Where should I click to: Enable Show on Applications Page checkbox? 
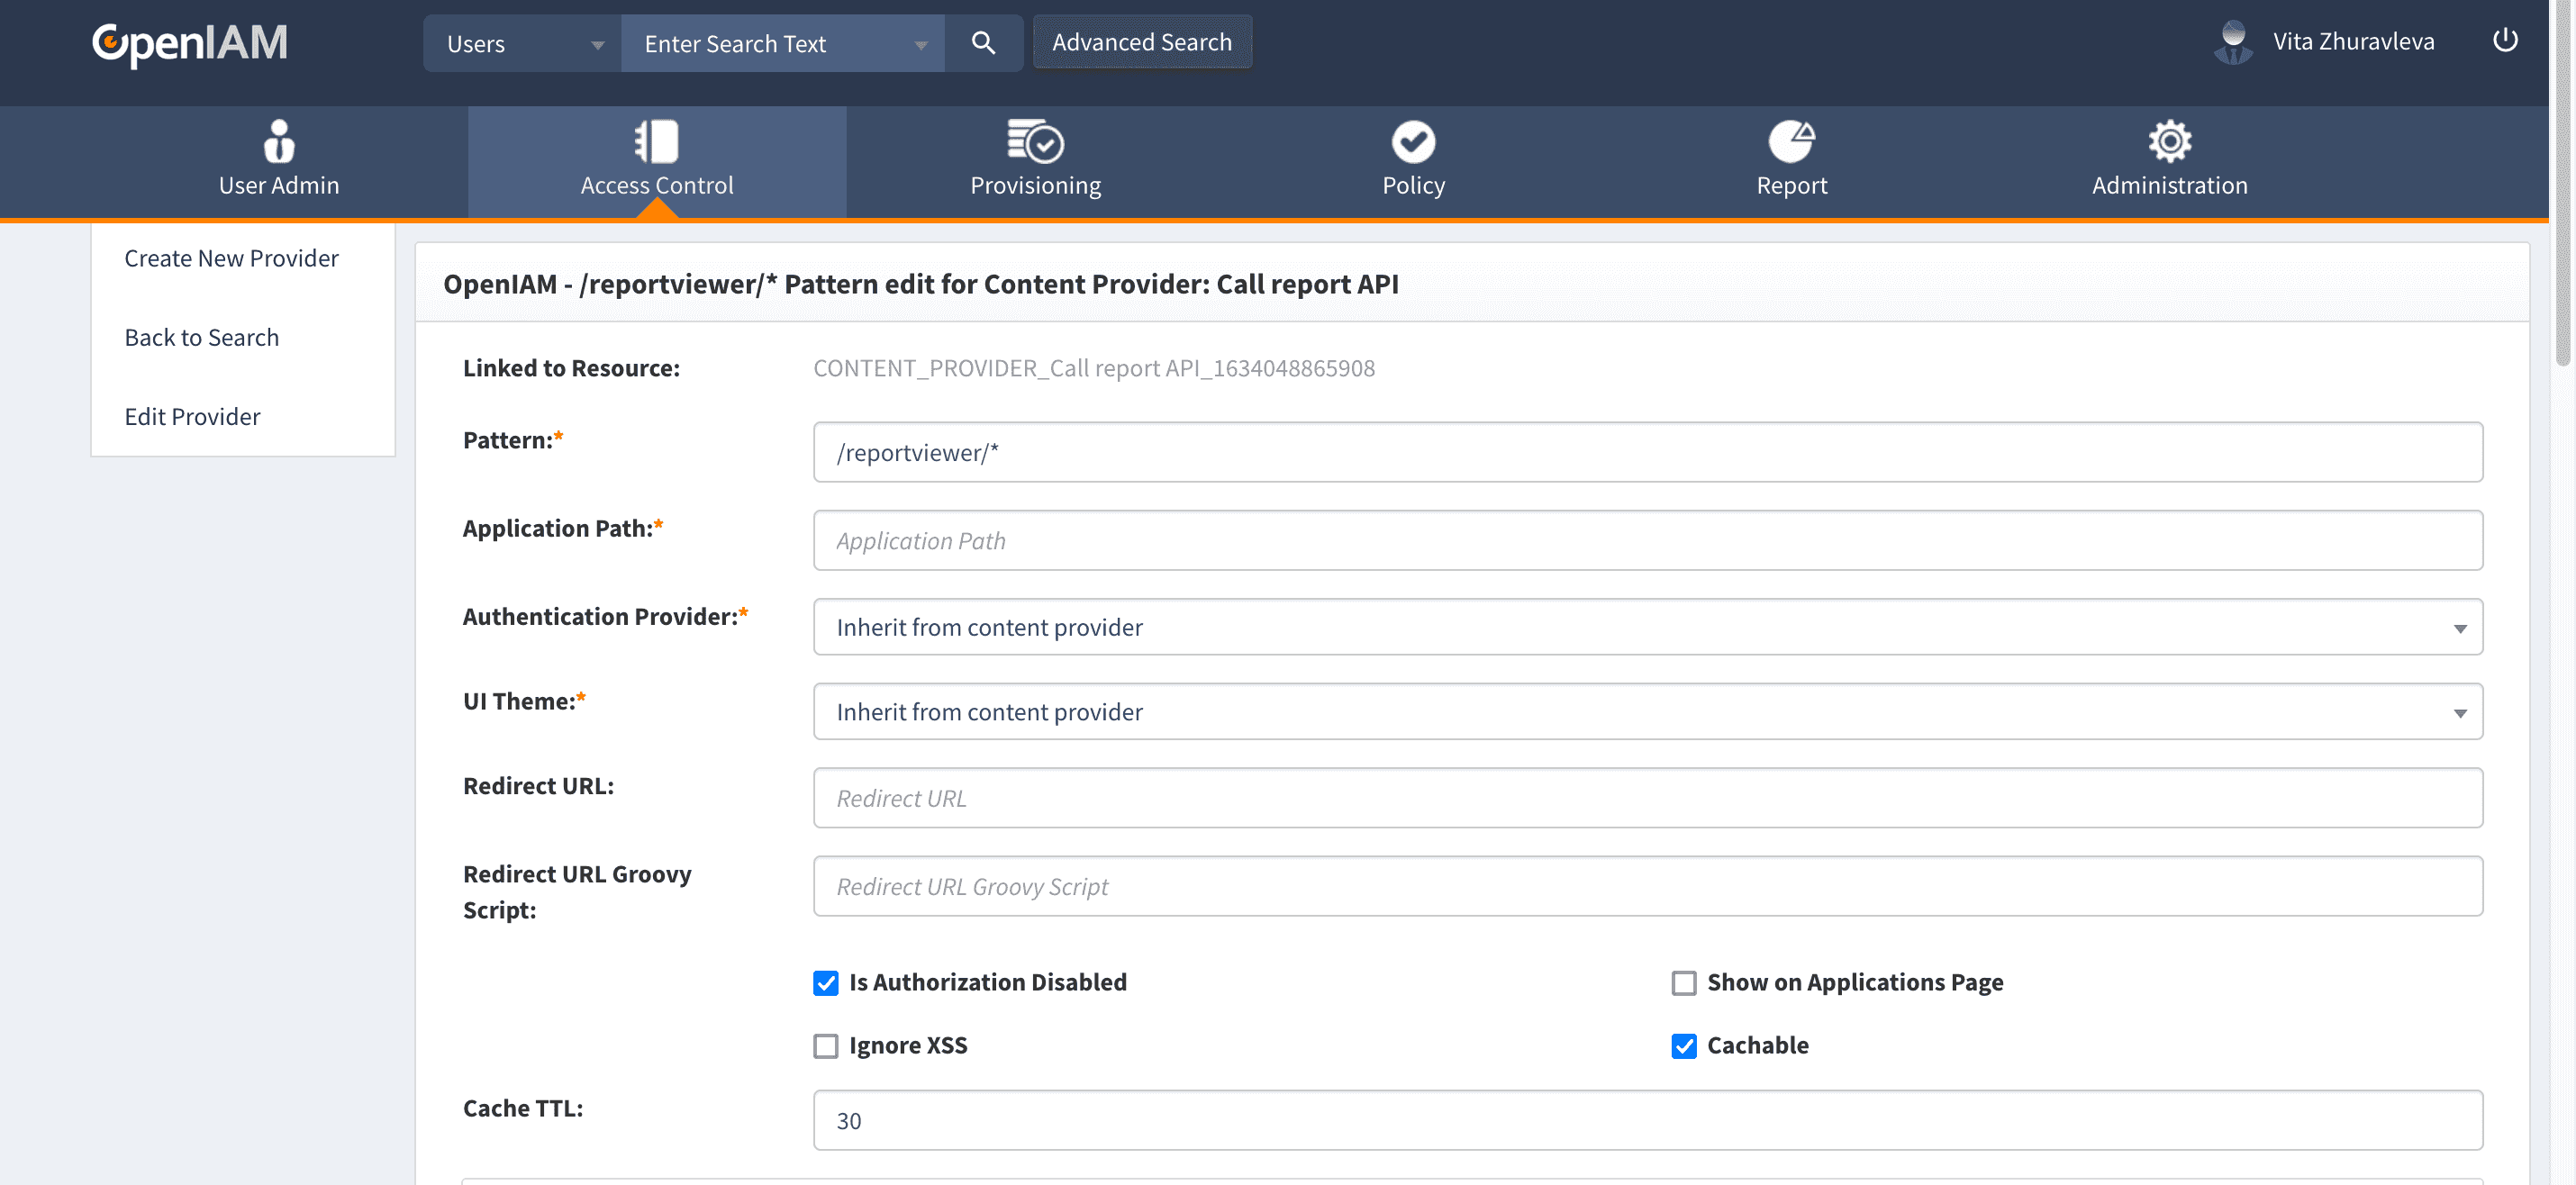tap(1684, 983)
